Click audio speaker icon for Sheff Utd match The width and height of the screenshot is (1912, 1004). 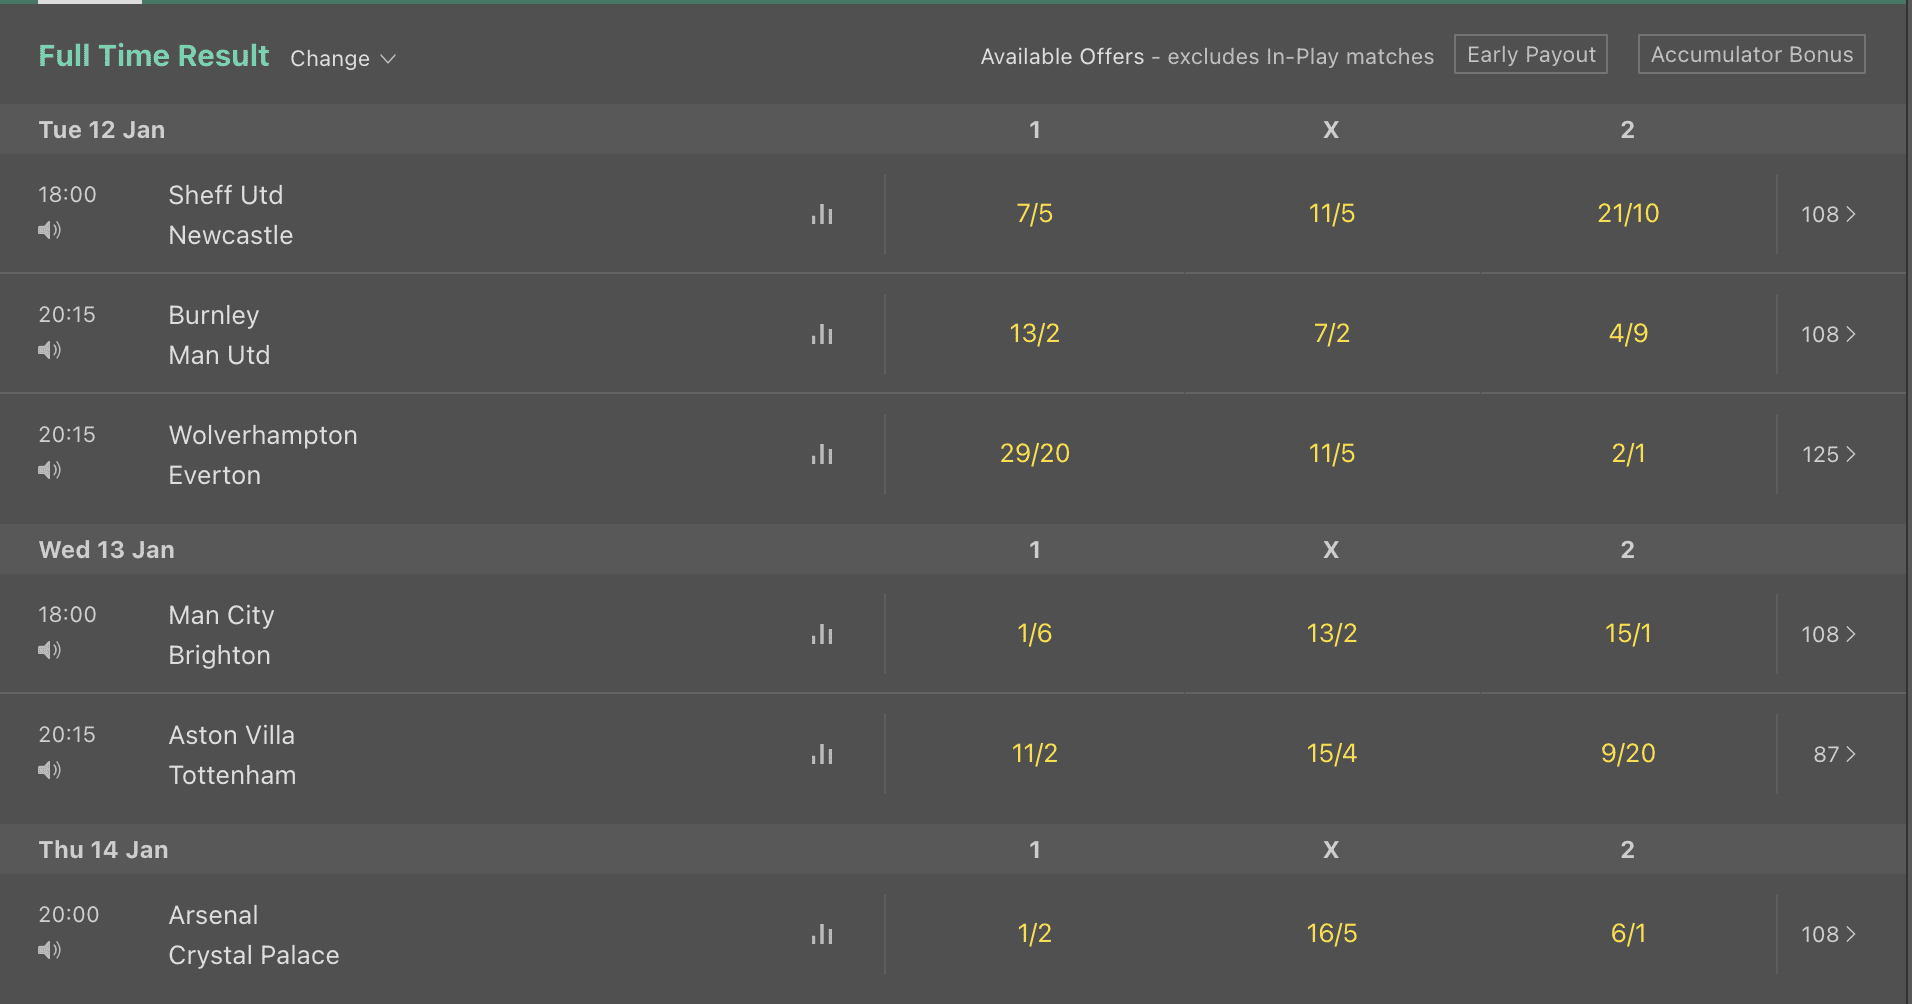pyautogui.click(x=49, y=230)
